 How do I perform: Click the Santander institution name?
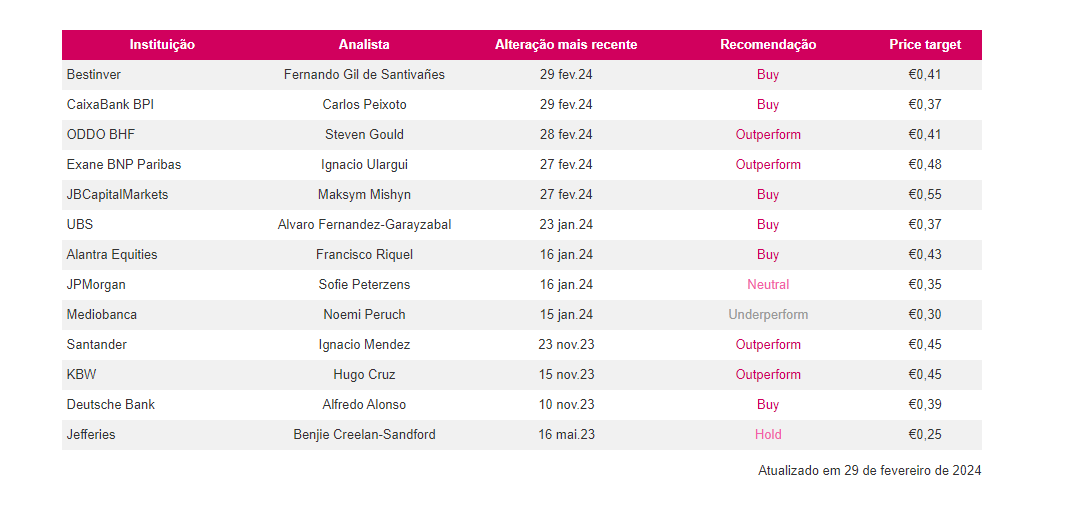(x=97, y=345)
